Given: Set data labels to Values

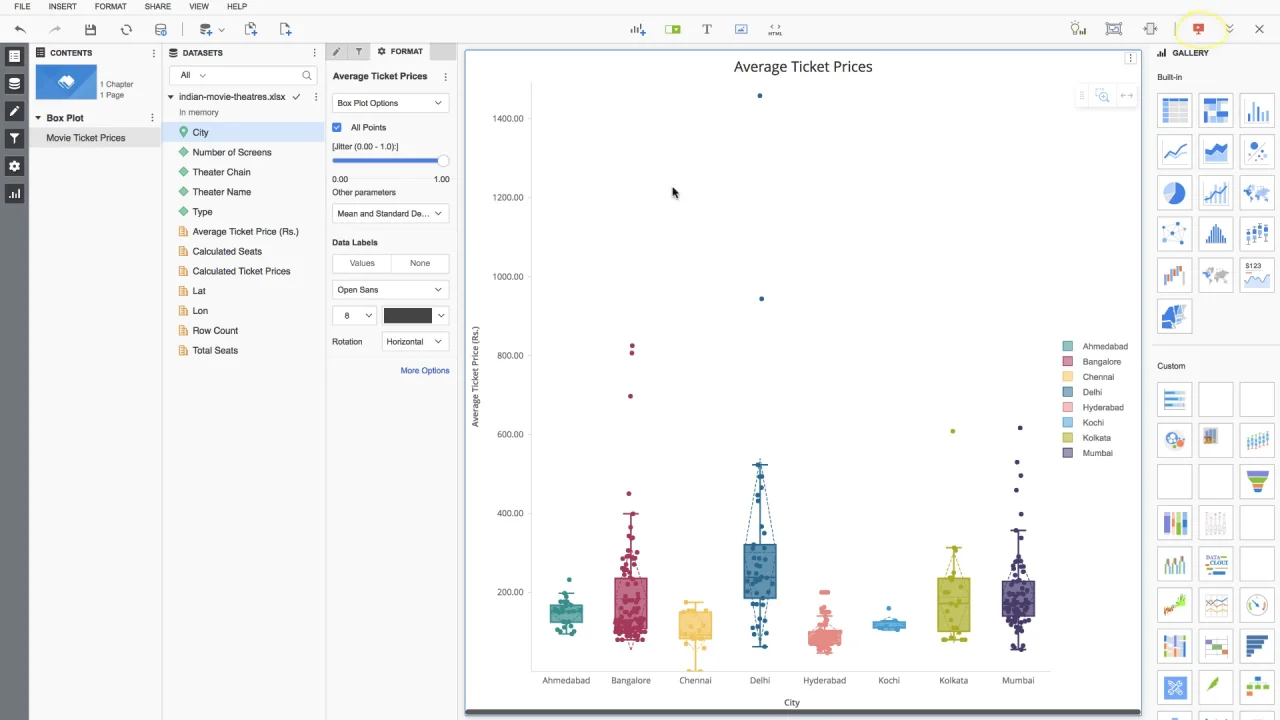Looking at the screenshot, I should [x=362, y=263].
